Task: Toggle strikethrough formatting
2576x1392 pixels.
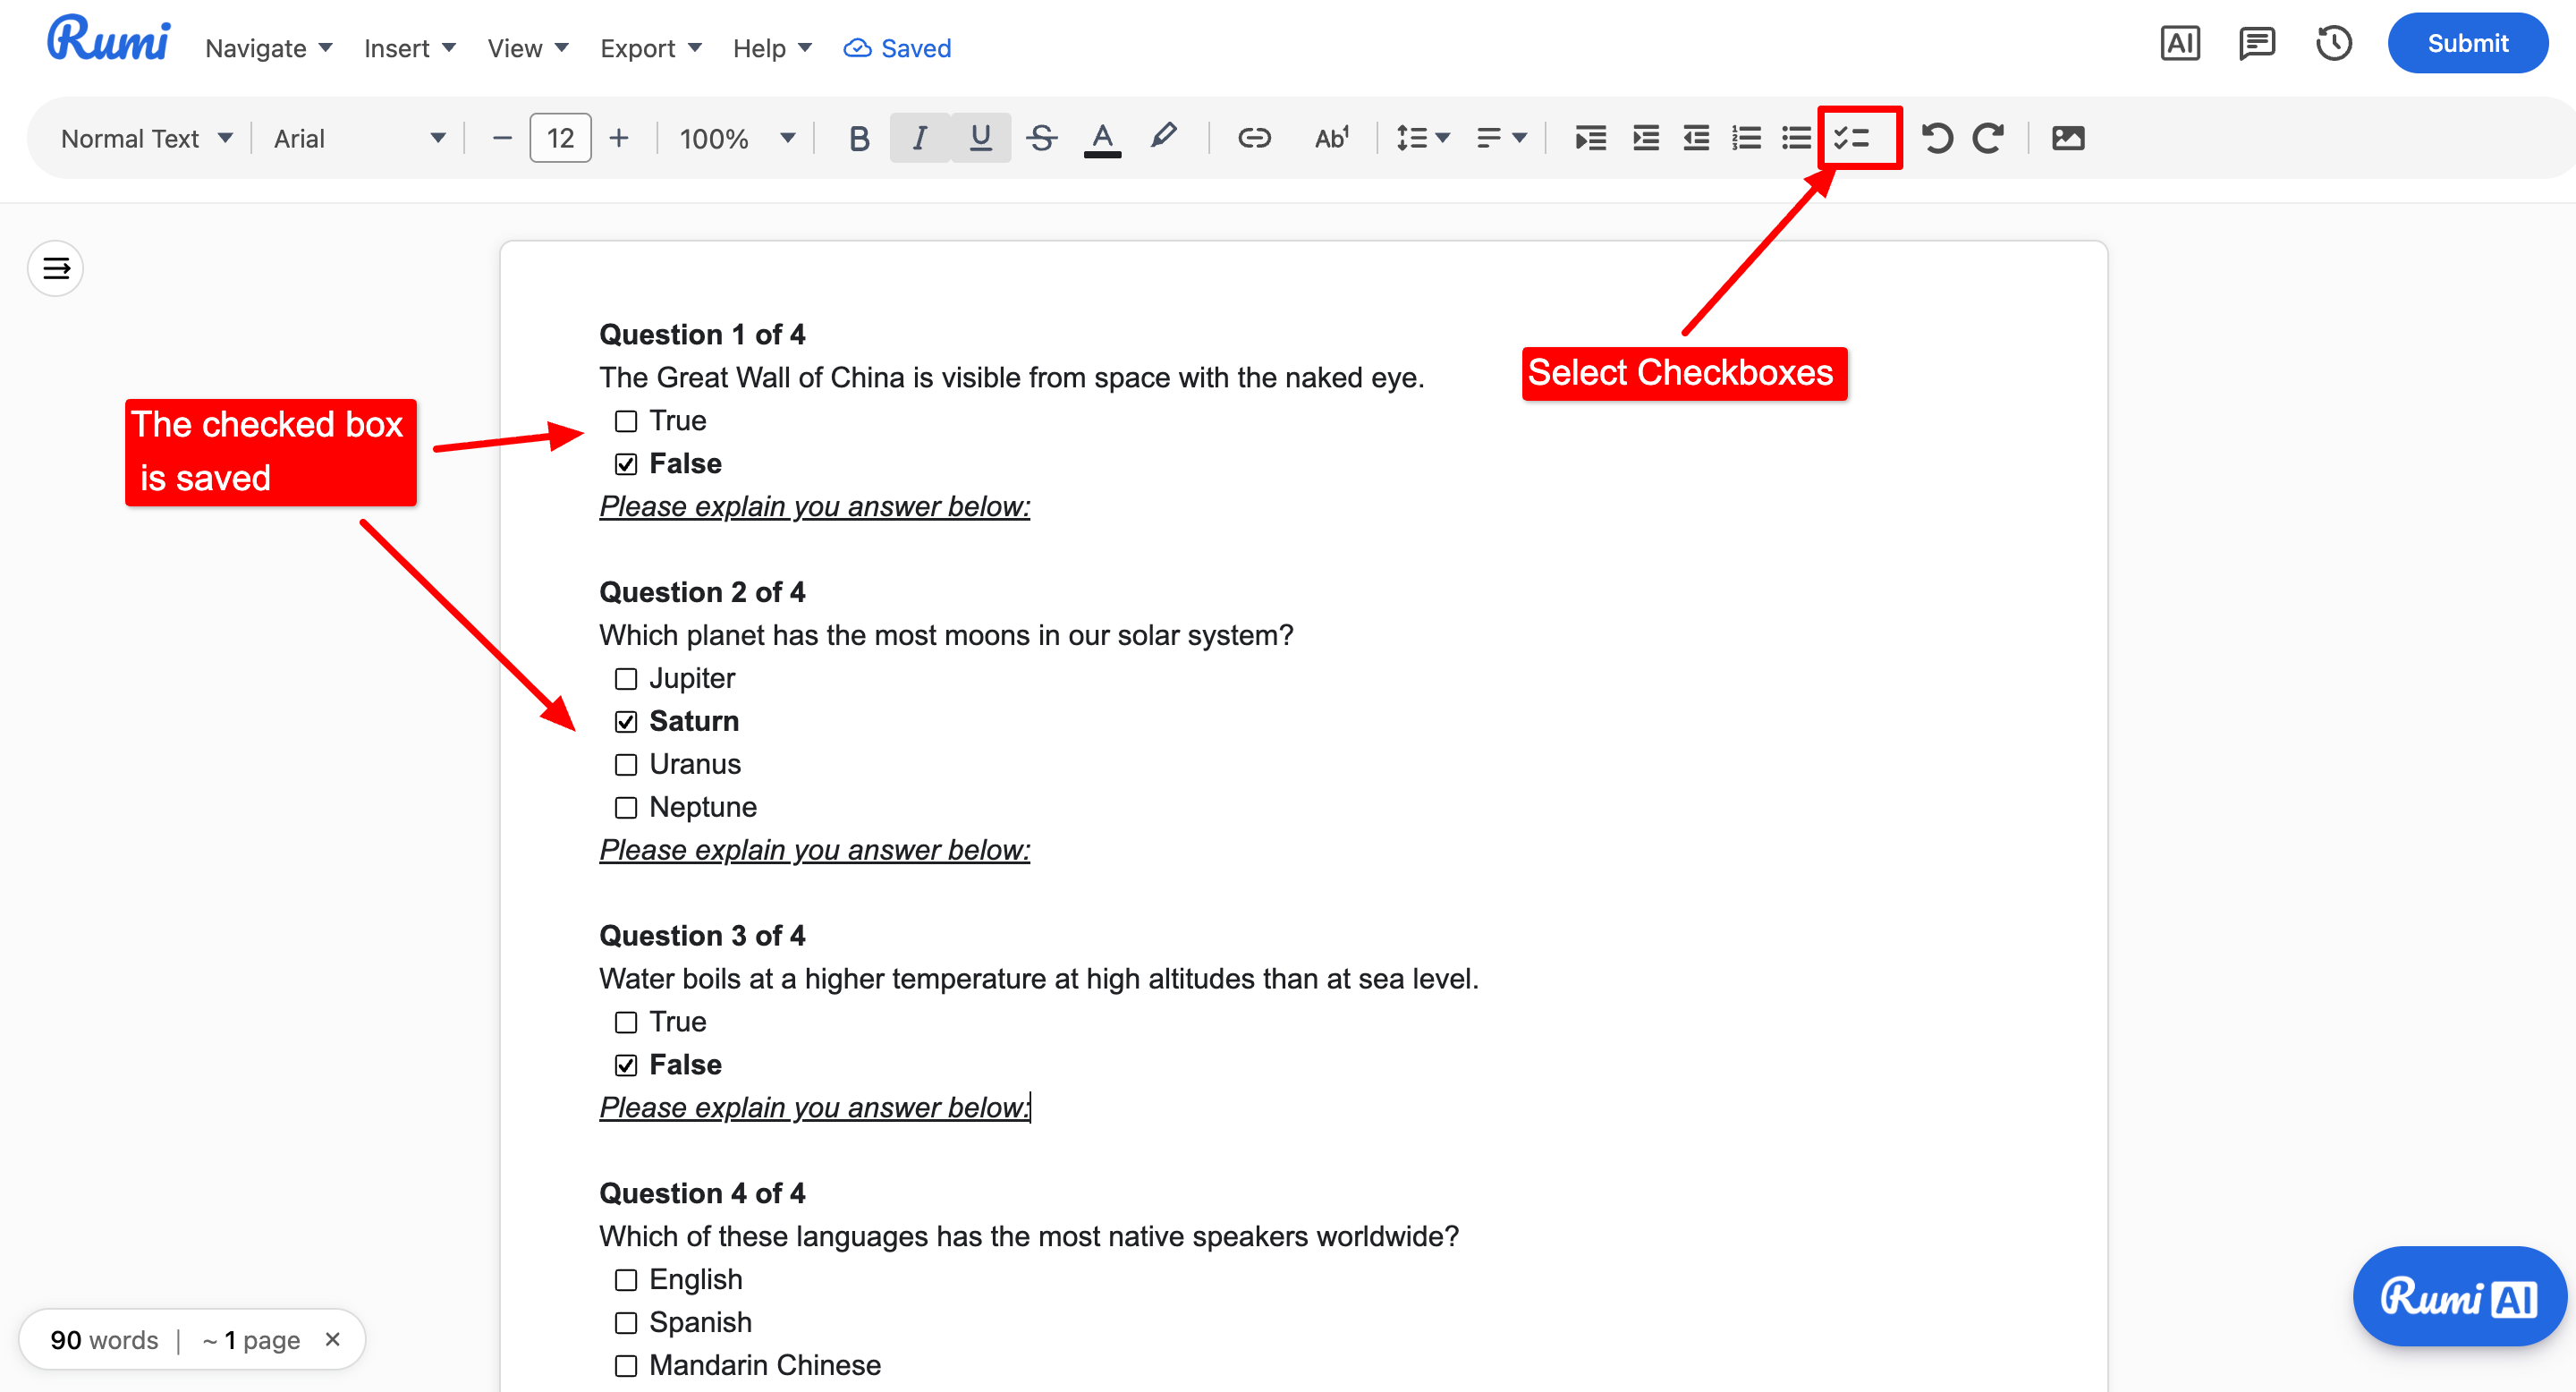Action: point(1041,138)
